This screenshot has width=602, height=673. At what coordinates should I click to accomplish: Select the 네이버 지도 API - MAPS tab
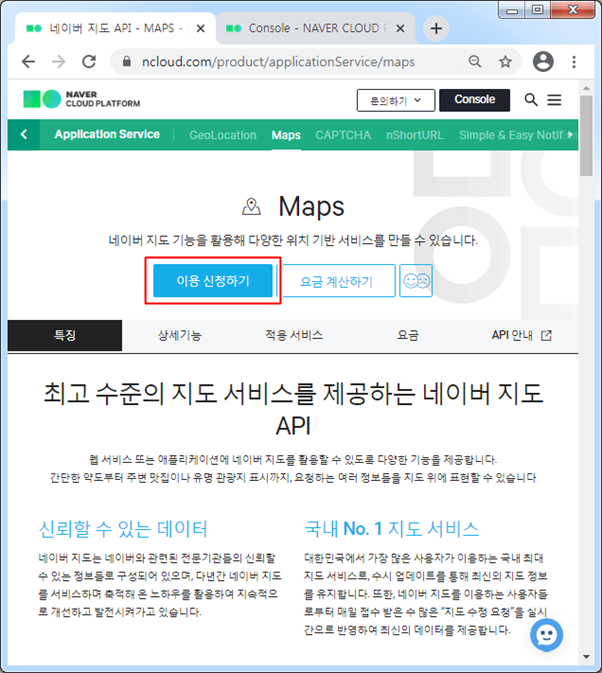[115, 28]
